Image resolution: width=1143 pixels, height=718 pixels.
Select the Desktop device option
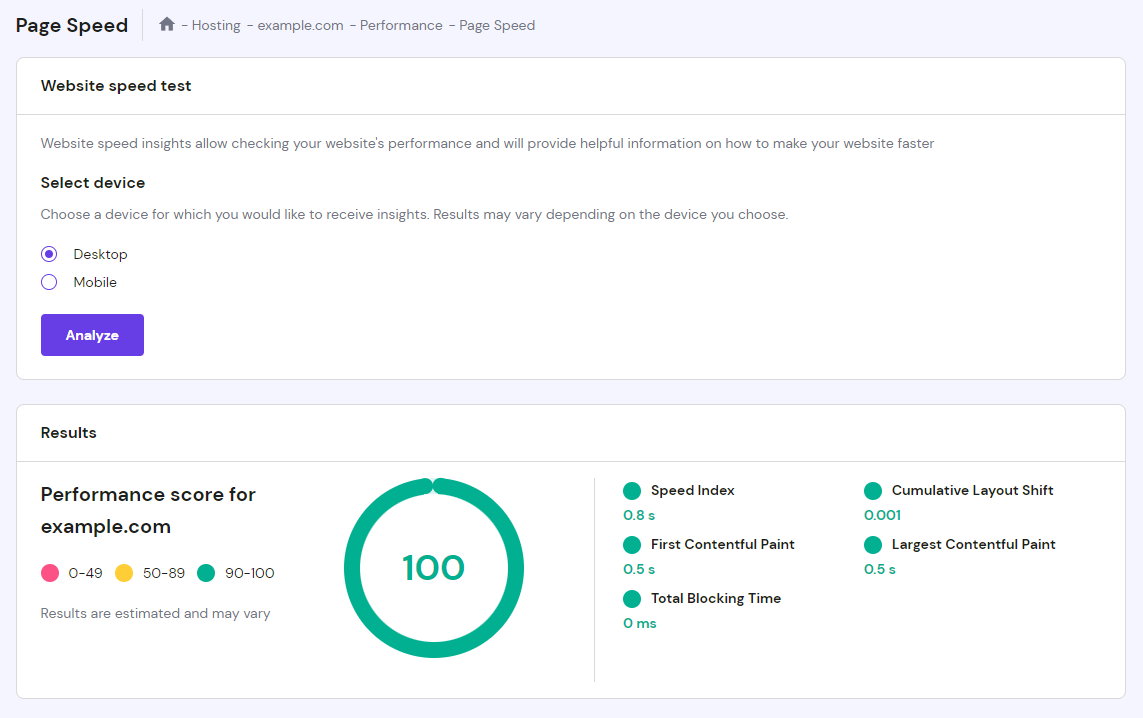49,254
